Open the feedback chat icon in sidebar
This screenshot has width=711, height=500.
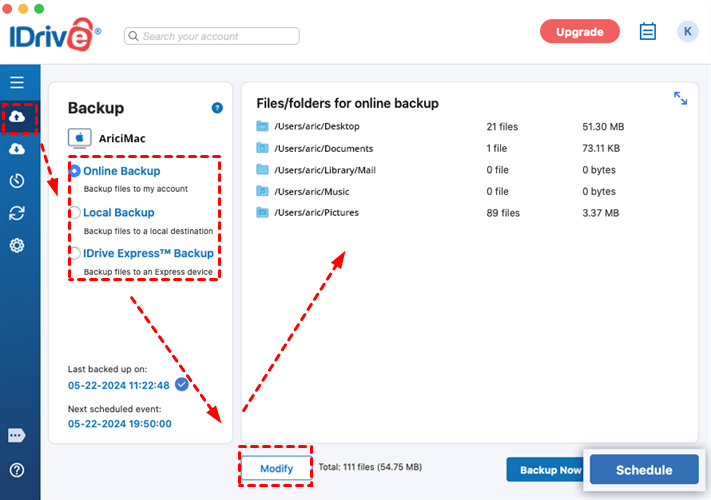point(16,436)
